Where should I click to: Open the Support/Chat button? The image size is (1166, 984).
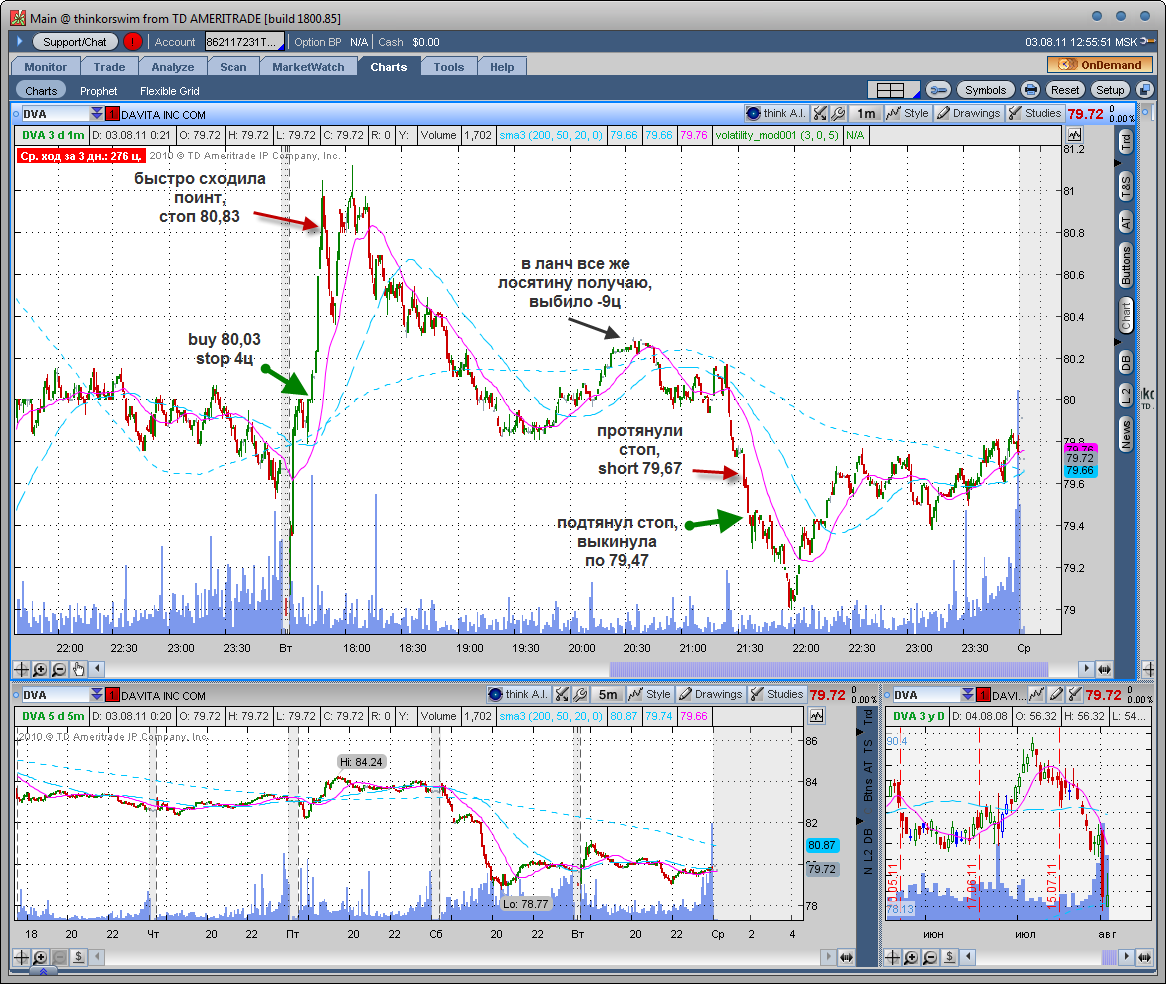click(74, 42)
